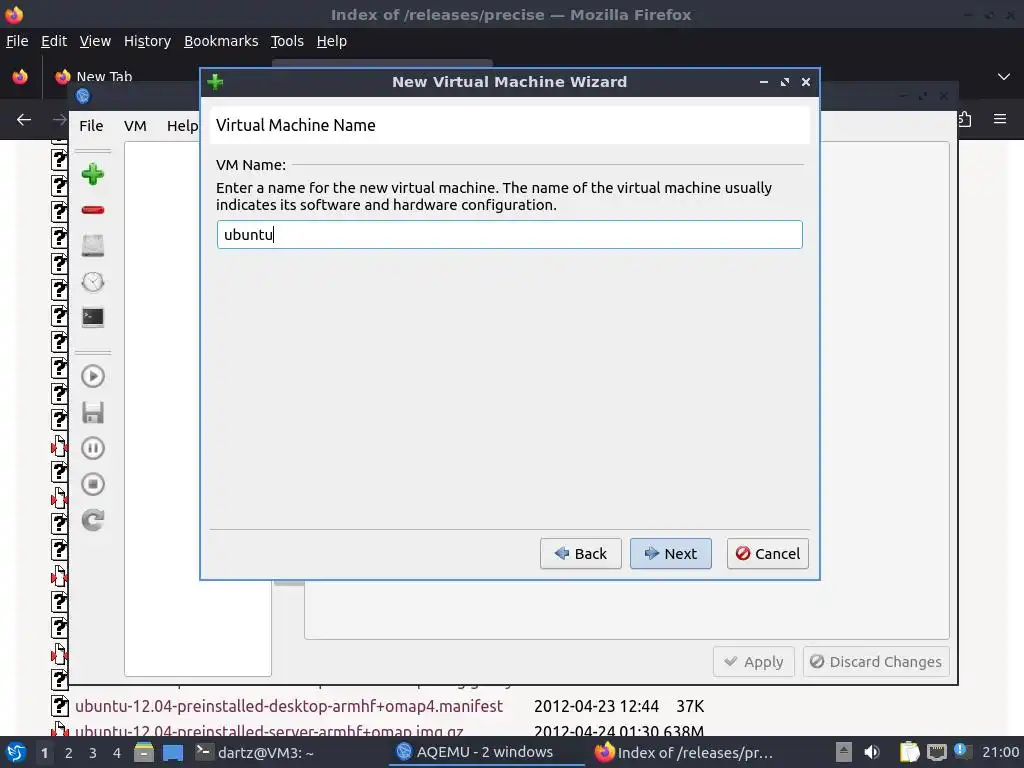Screen dimensions: 1024x768
Task: Open file manager icon in taskbar
Action: (x=144, y=753)
